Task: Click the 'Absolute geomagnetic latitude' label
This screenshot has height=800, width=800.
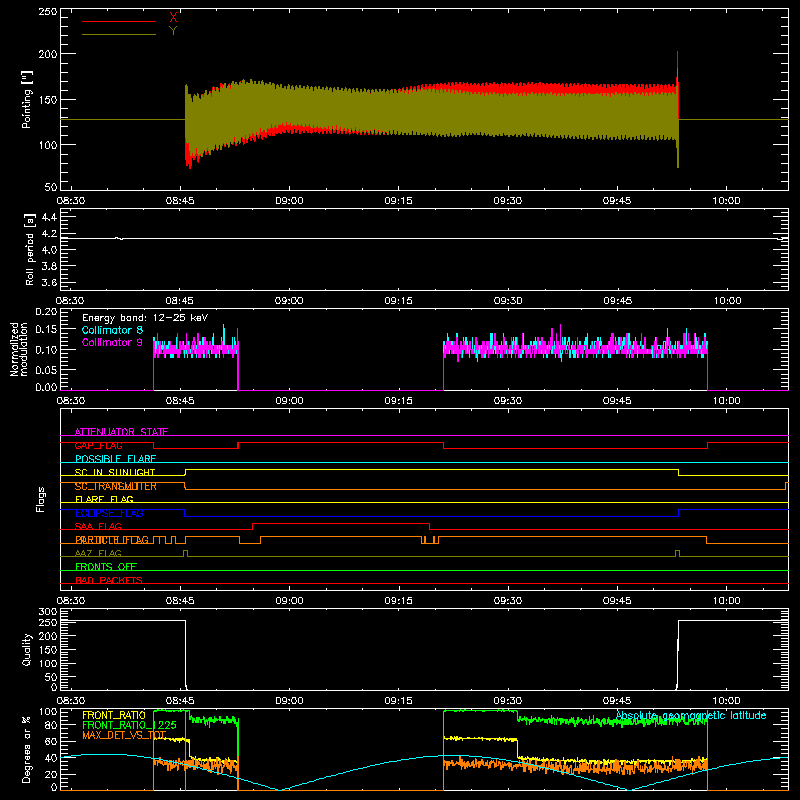Action: [x=691, y=715]
